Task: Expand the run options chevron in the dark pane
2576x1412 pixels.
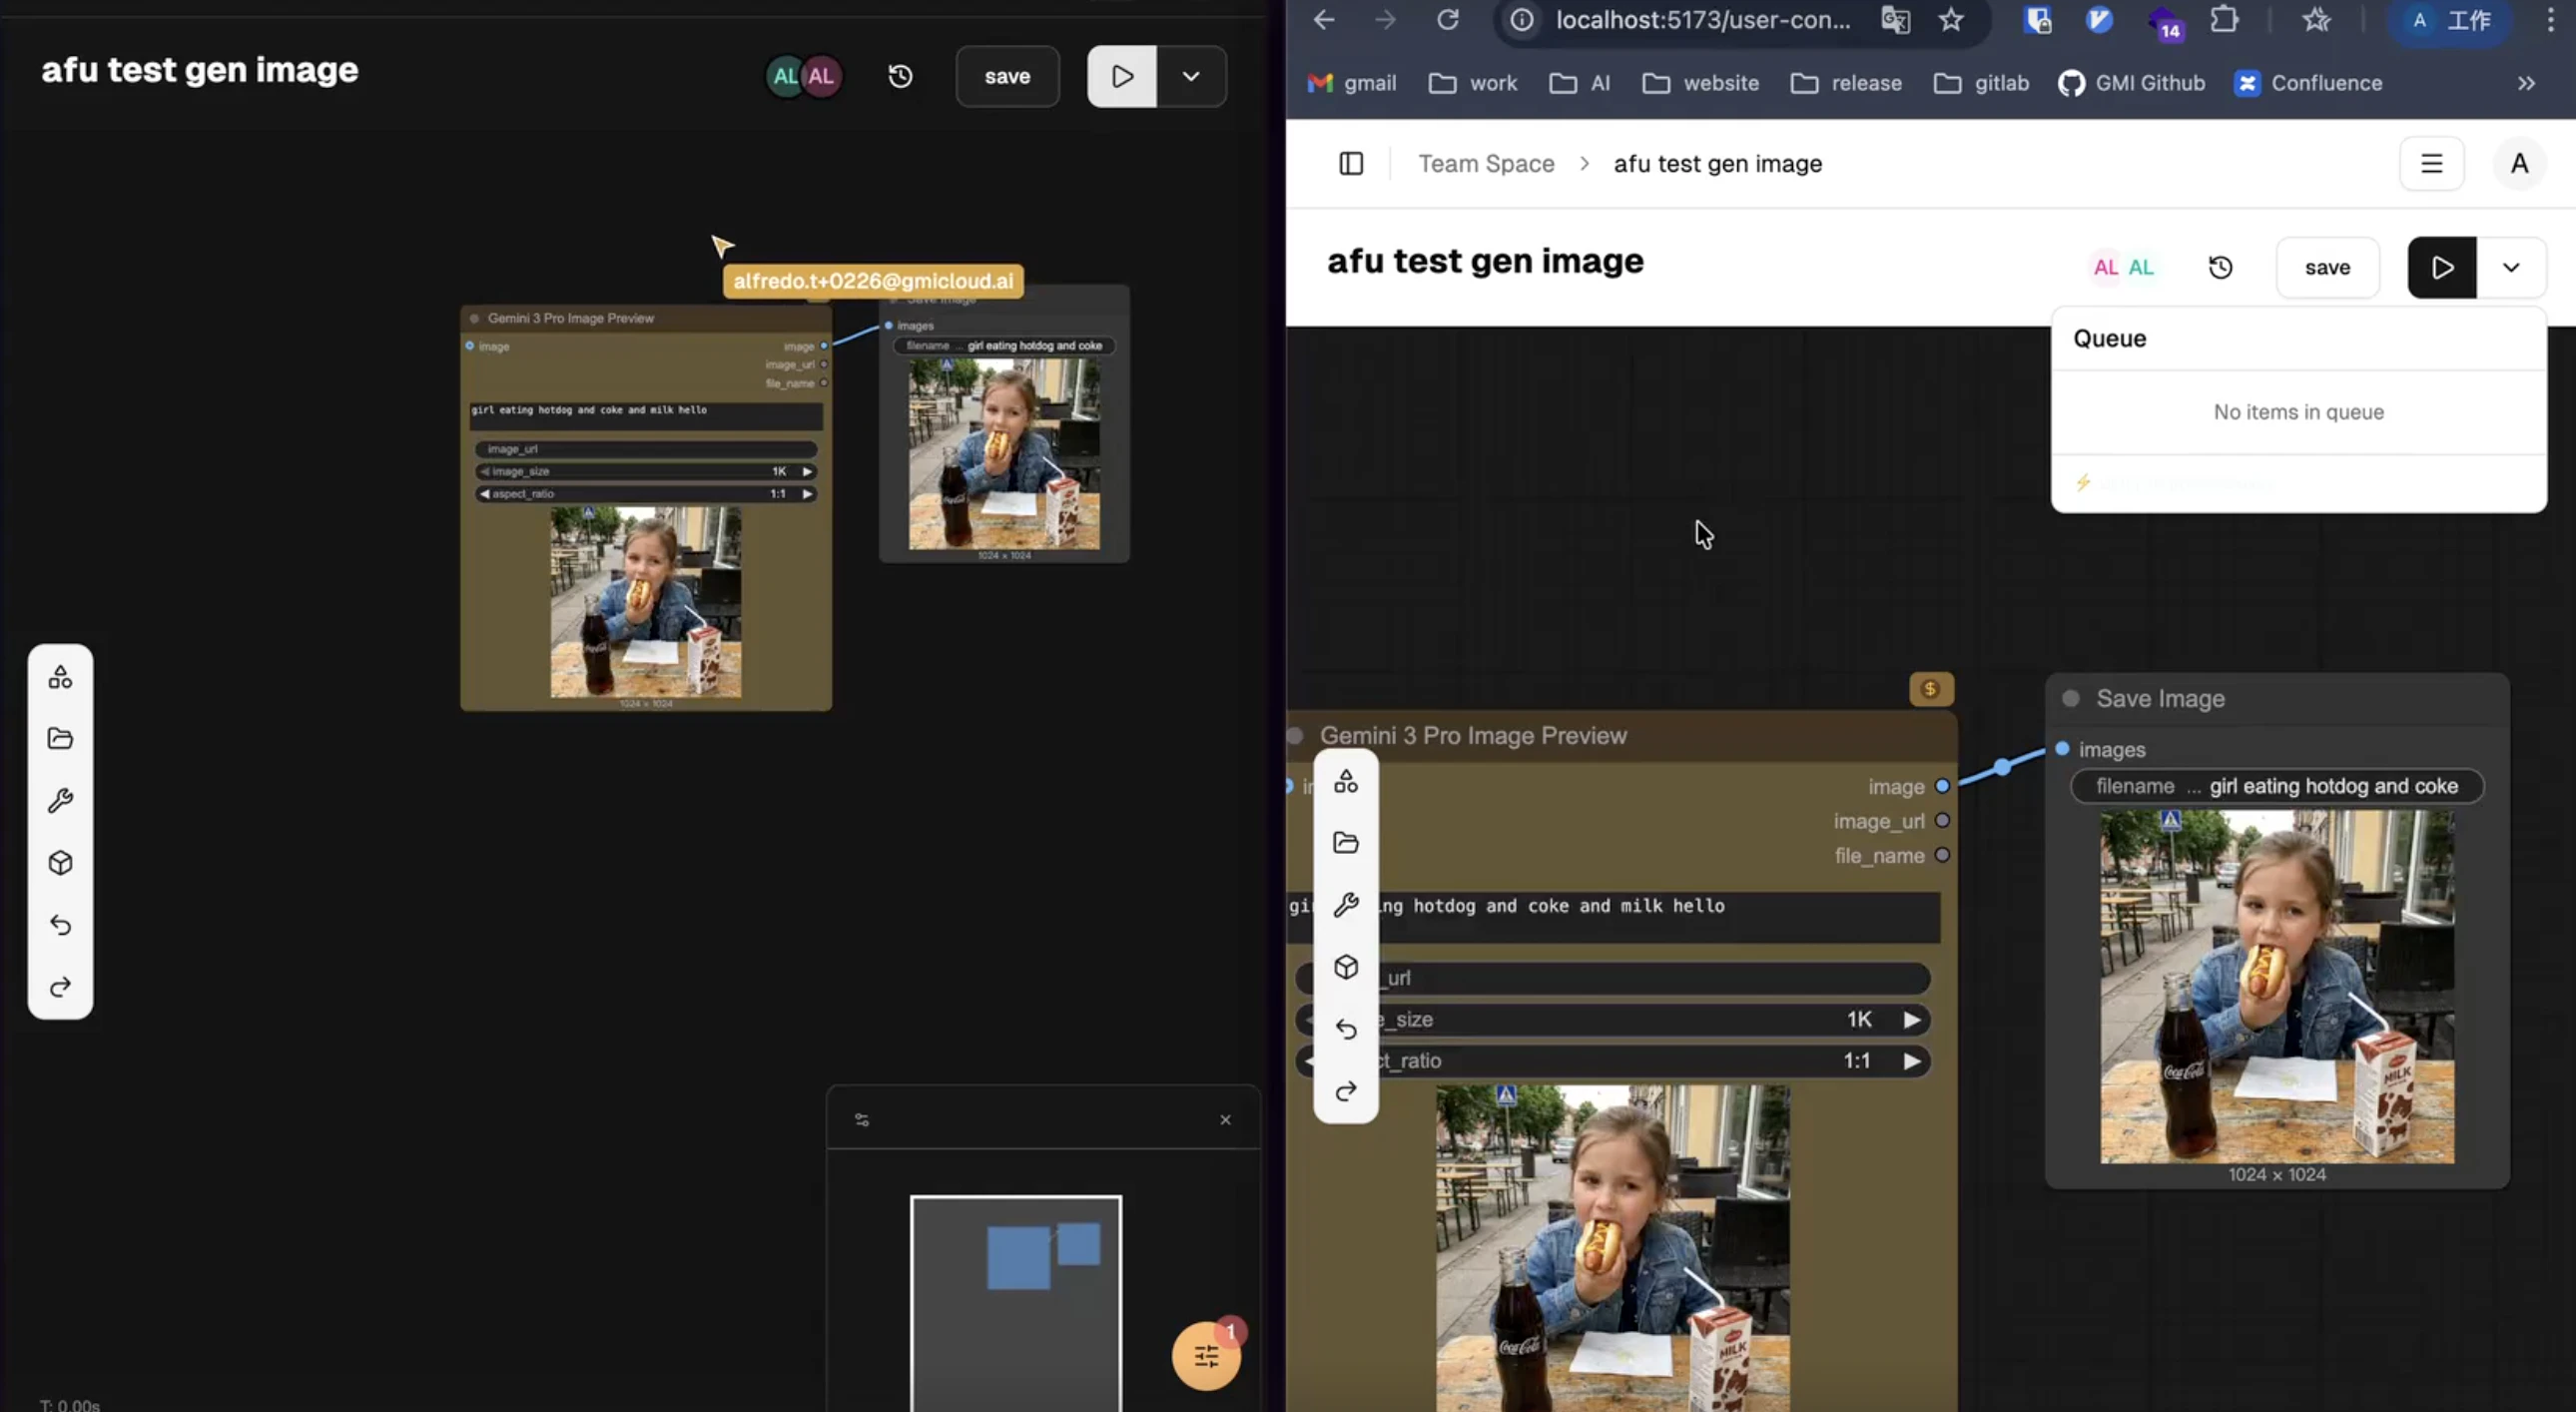Action: click(1191, 76)
